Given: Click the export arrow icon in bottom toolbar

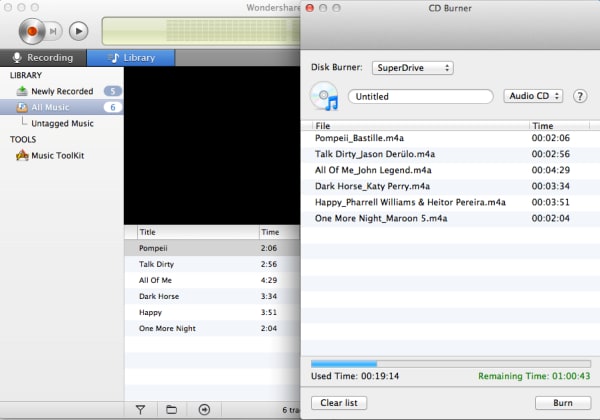Looking at the screenshot, I should click(204, 410).
